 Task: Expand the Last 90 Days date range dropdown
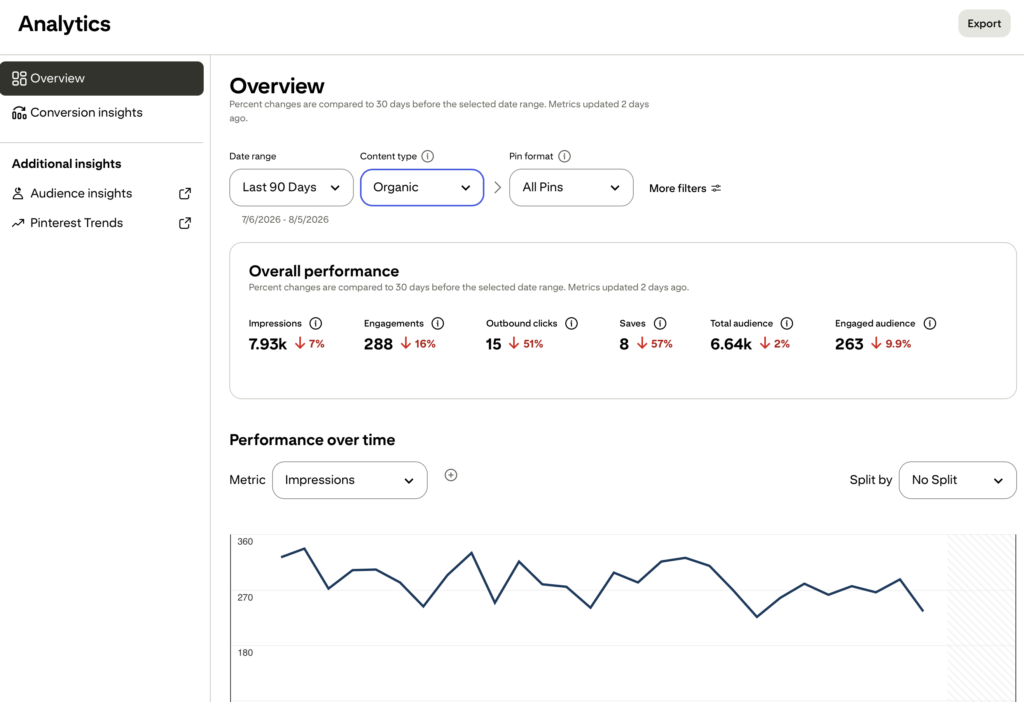coord(291,187)
